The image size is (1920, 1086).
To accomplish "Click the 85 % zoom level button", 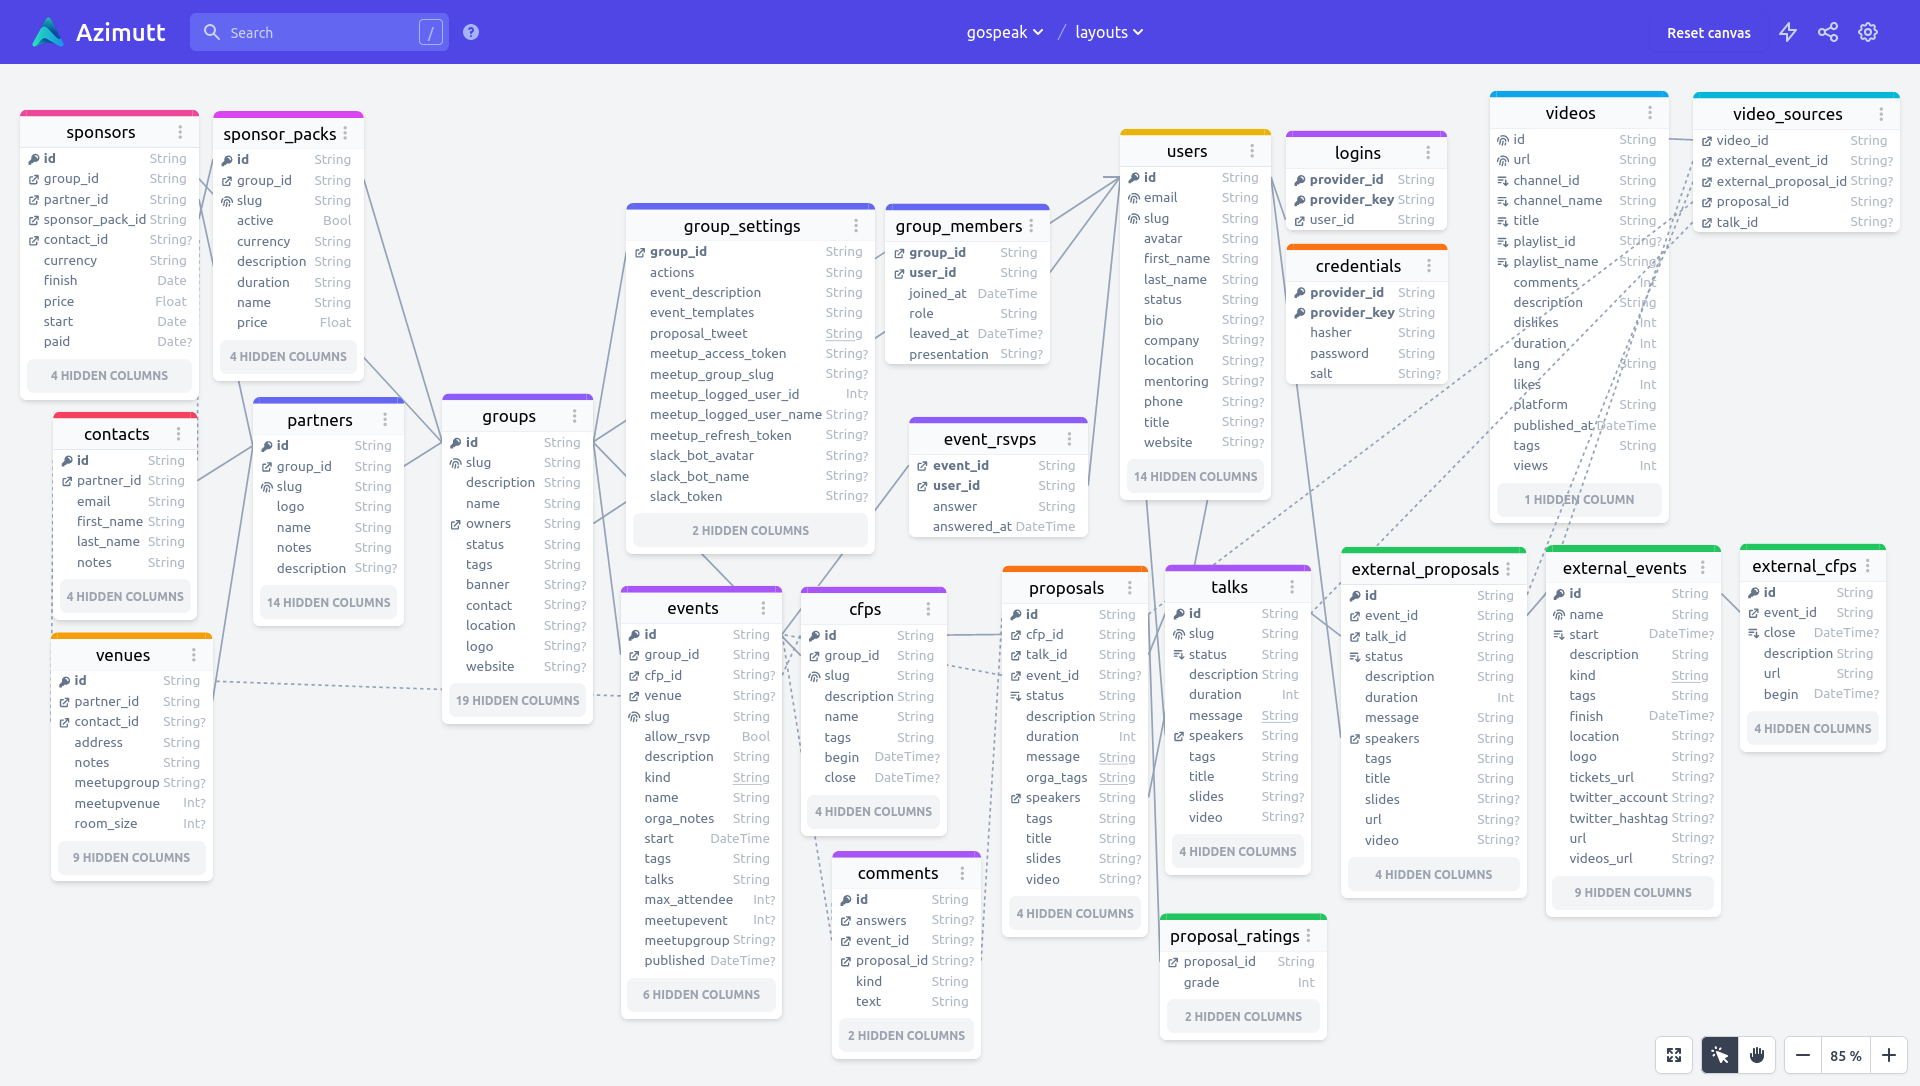I will tap(1845, 1055).
